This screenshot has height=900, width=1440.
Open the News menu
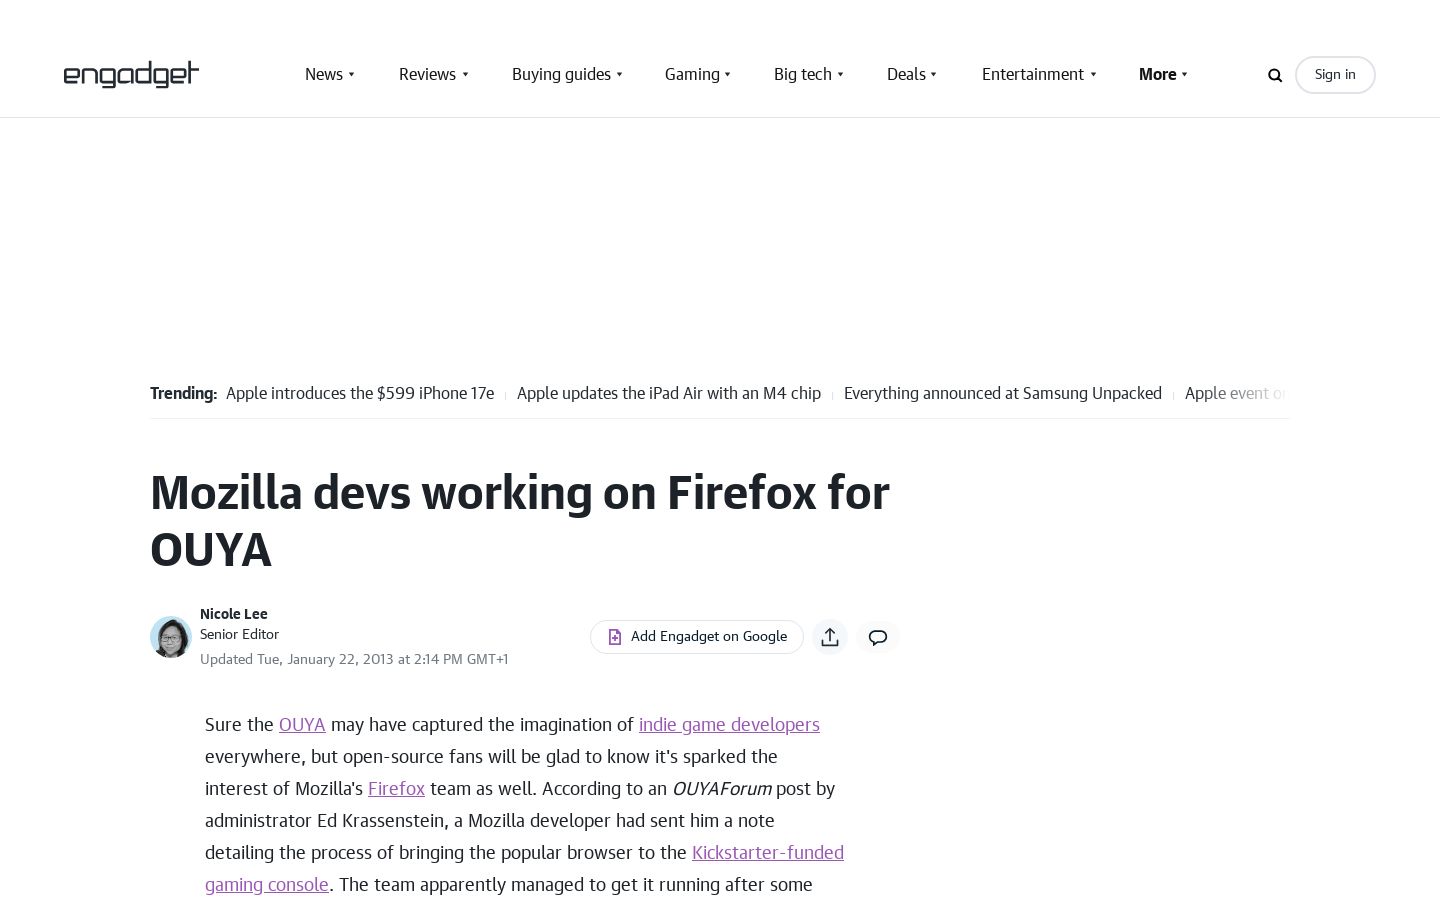(324, 74)
